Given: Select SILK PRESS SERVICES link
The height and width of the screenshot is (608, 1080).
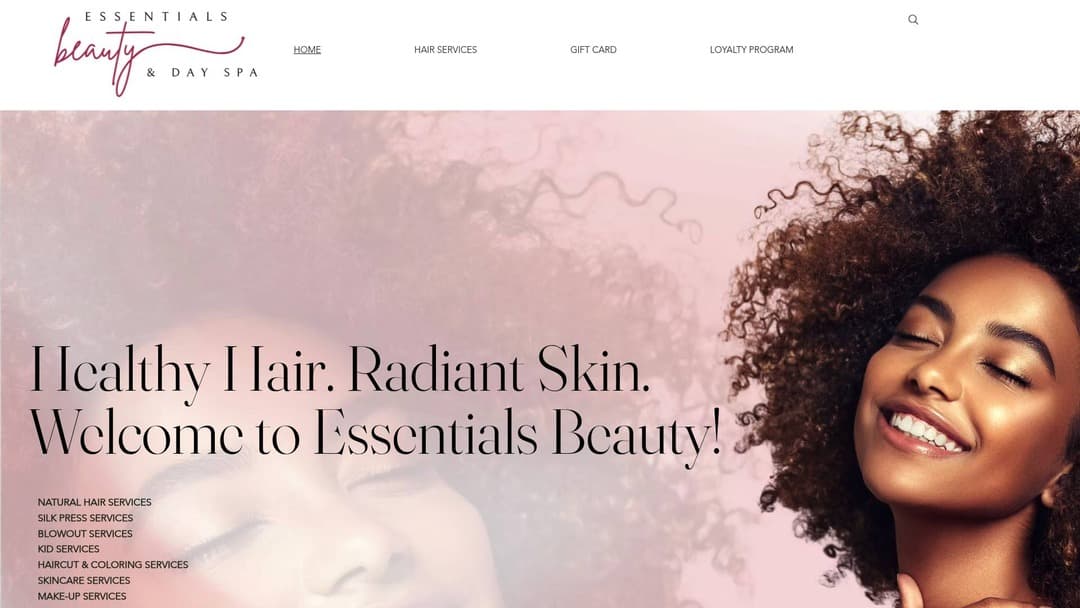Looking at the screenshot, I should [x=85, y=518].
